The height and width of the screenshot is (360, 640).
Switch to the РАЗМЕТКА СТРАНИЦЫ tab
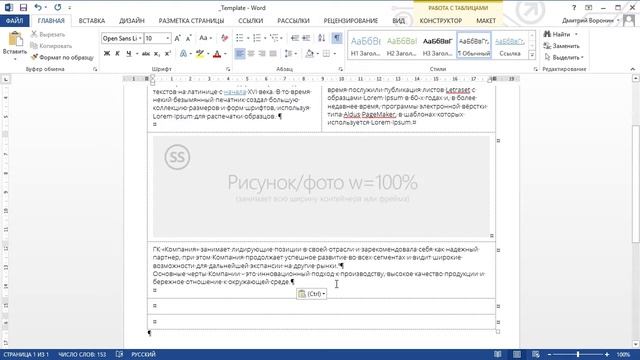point(191,20)
